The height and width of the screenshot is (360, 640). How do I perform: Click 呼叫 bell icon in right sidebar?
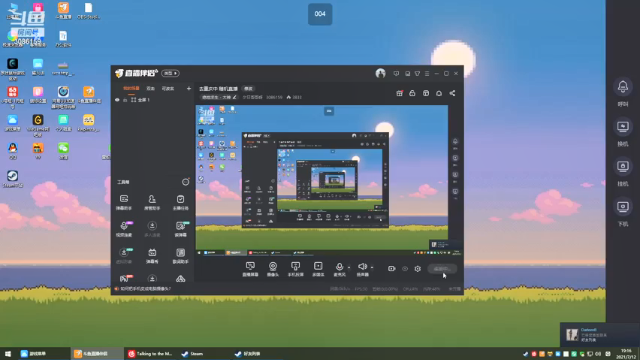623,87
